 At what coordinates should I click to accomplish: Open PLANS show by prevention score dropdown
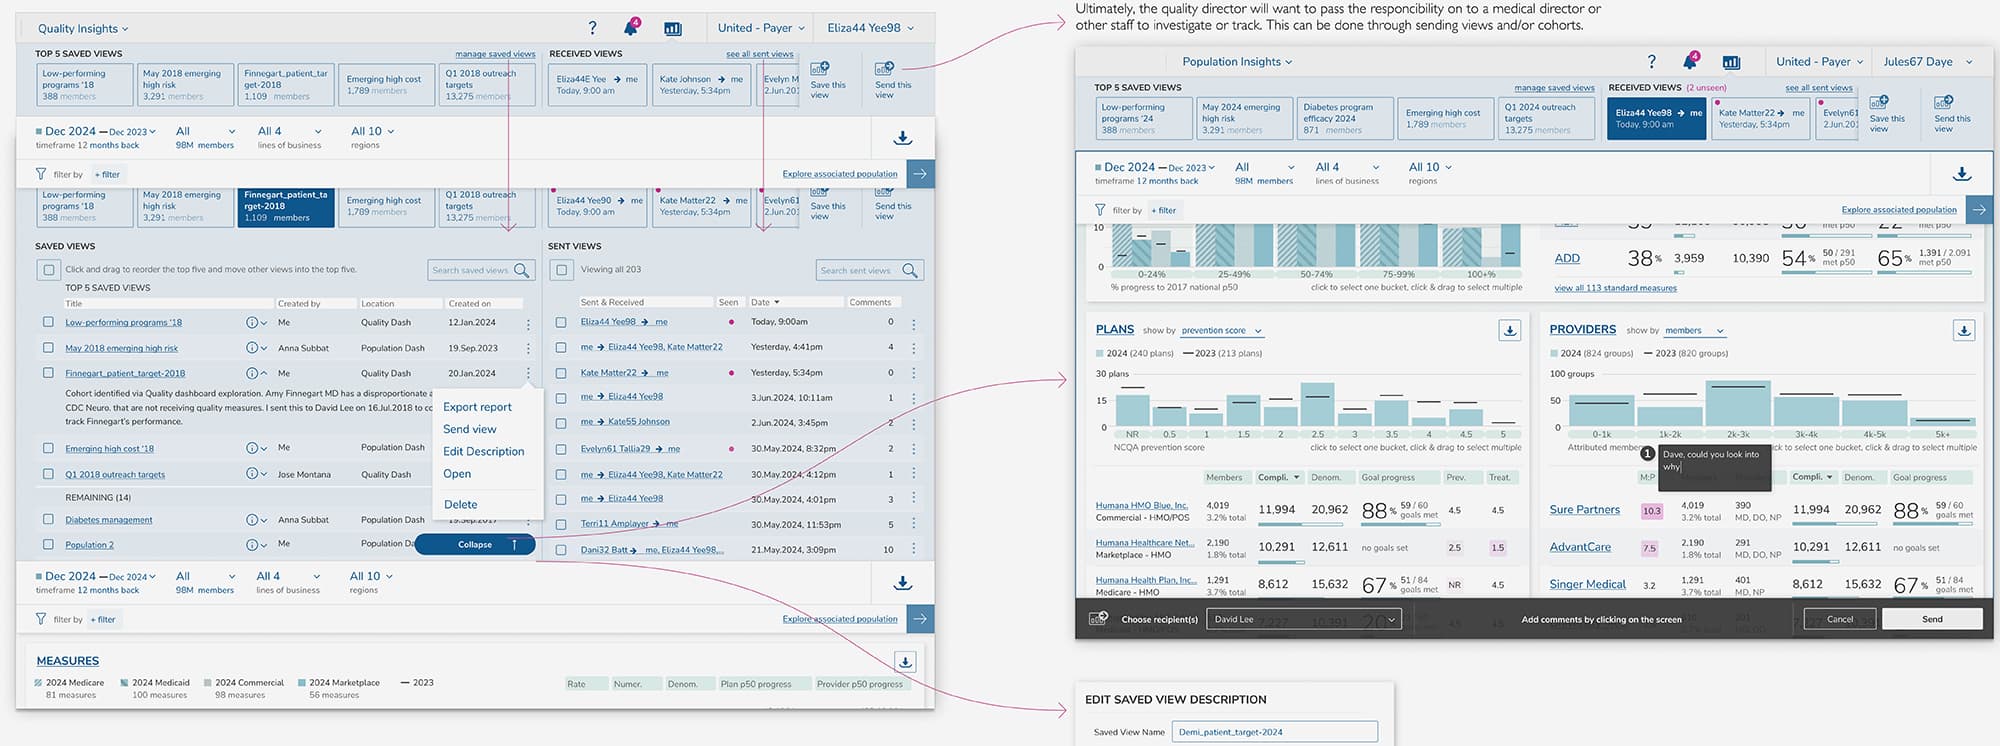point(1221,331)
